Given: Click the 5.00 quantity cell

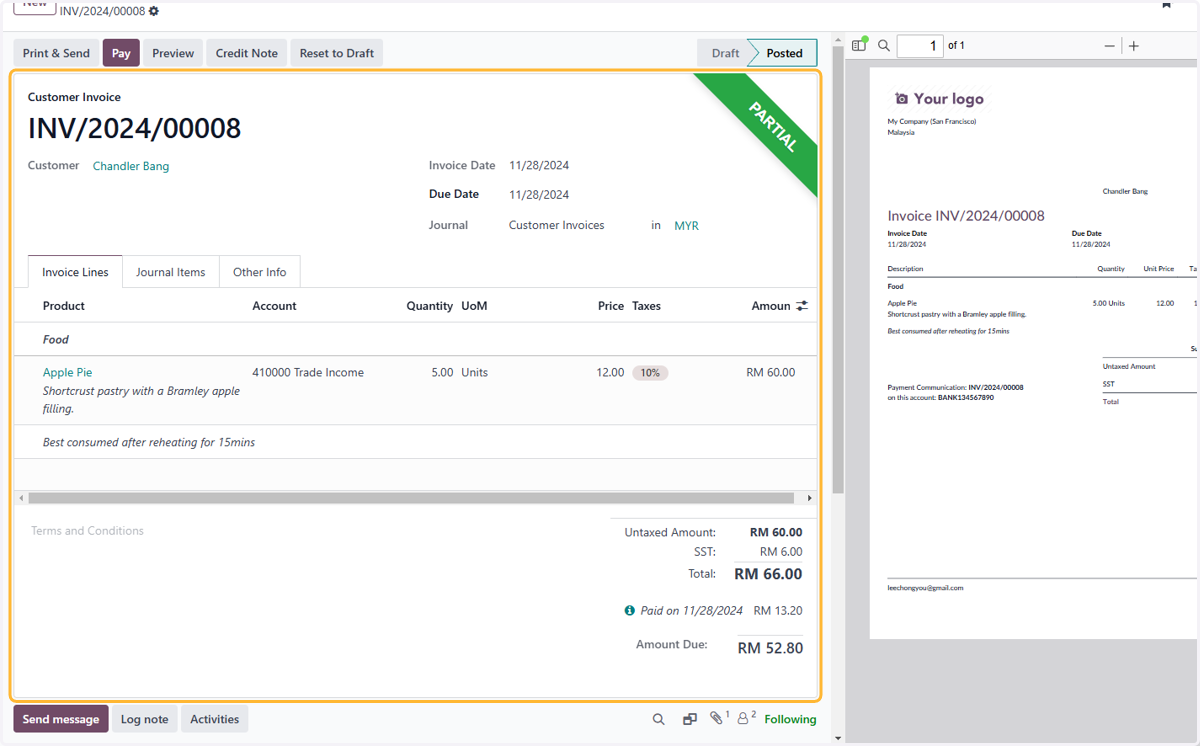Looking at the screenshot, I should pyautogui.click(x=442, y=372).
